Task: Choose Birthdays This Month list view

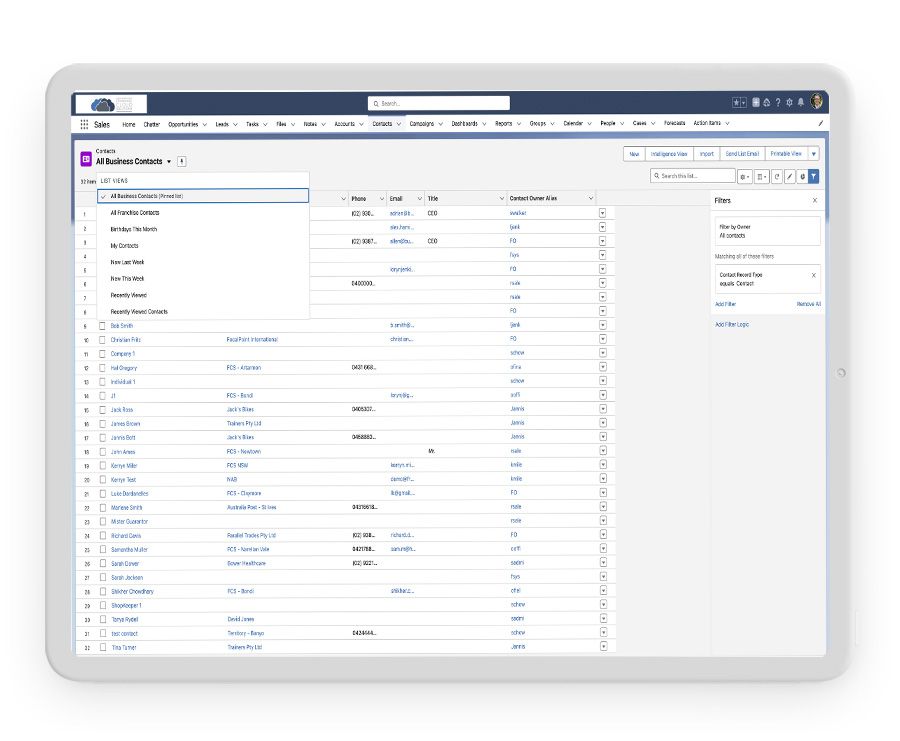Action: pos(133,229)
